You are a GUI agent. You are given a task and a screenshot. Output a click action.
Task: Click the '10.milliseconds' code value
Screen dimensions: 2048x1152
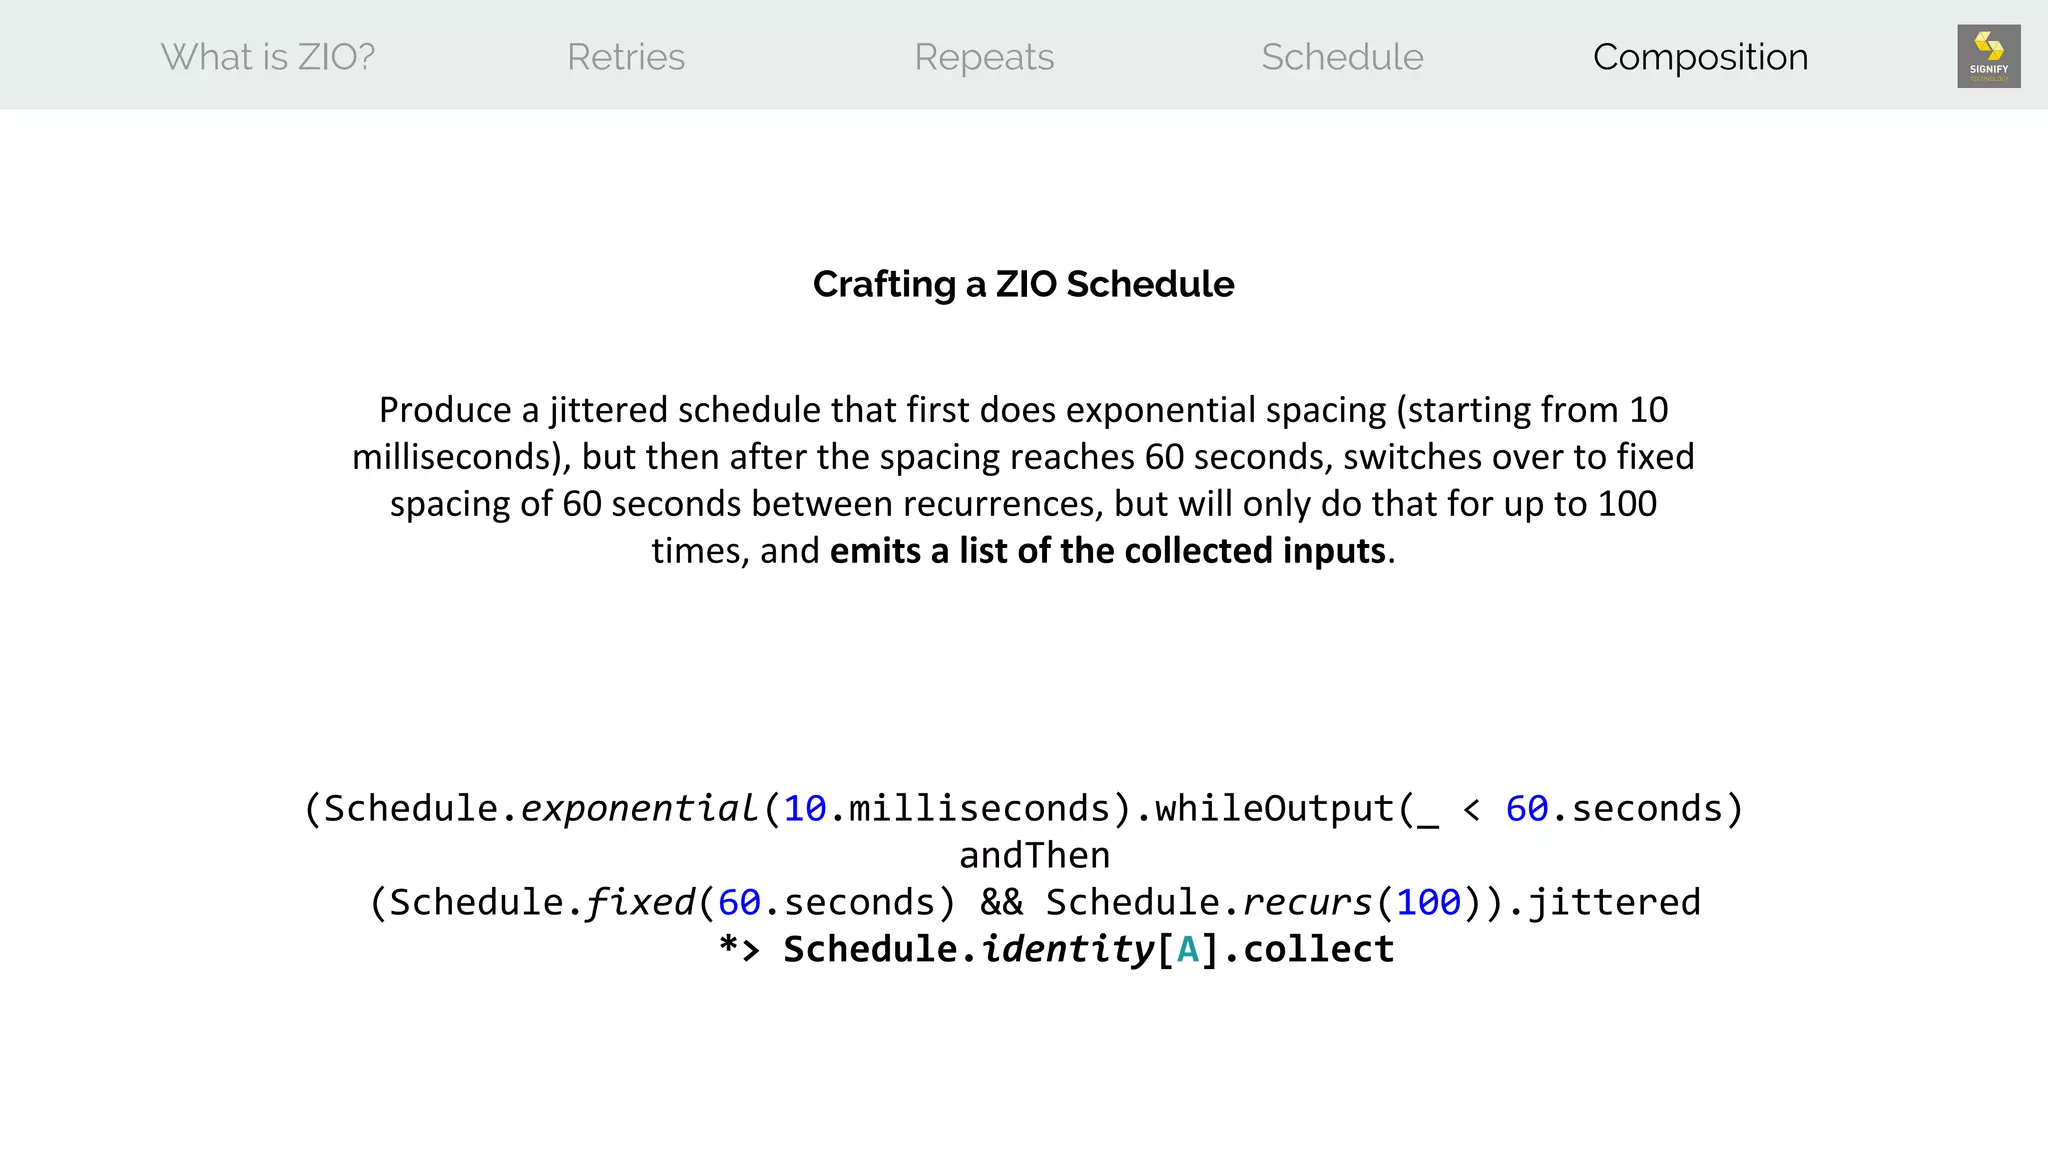(947, 809)
